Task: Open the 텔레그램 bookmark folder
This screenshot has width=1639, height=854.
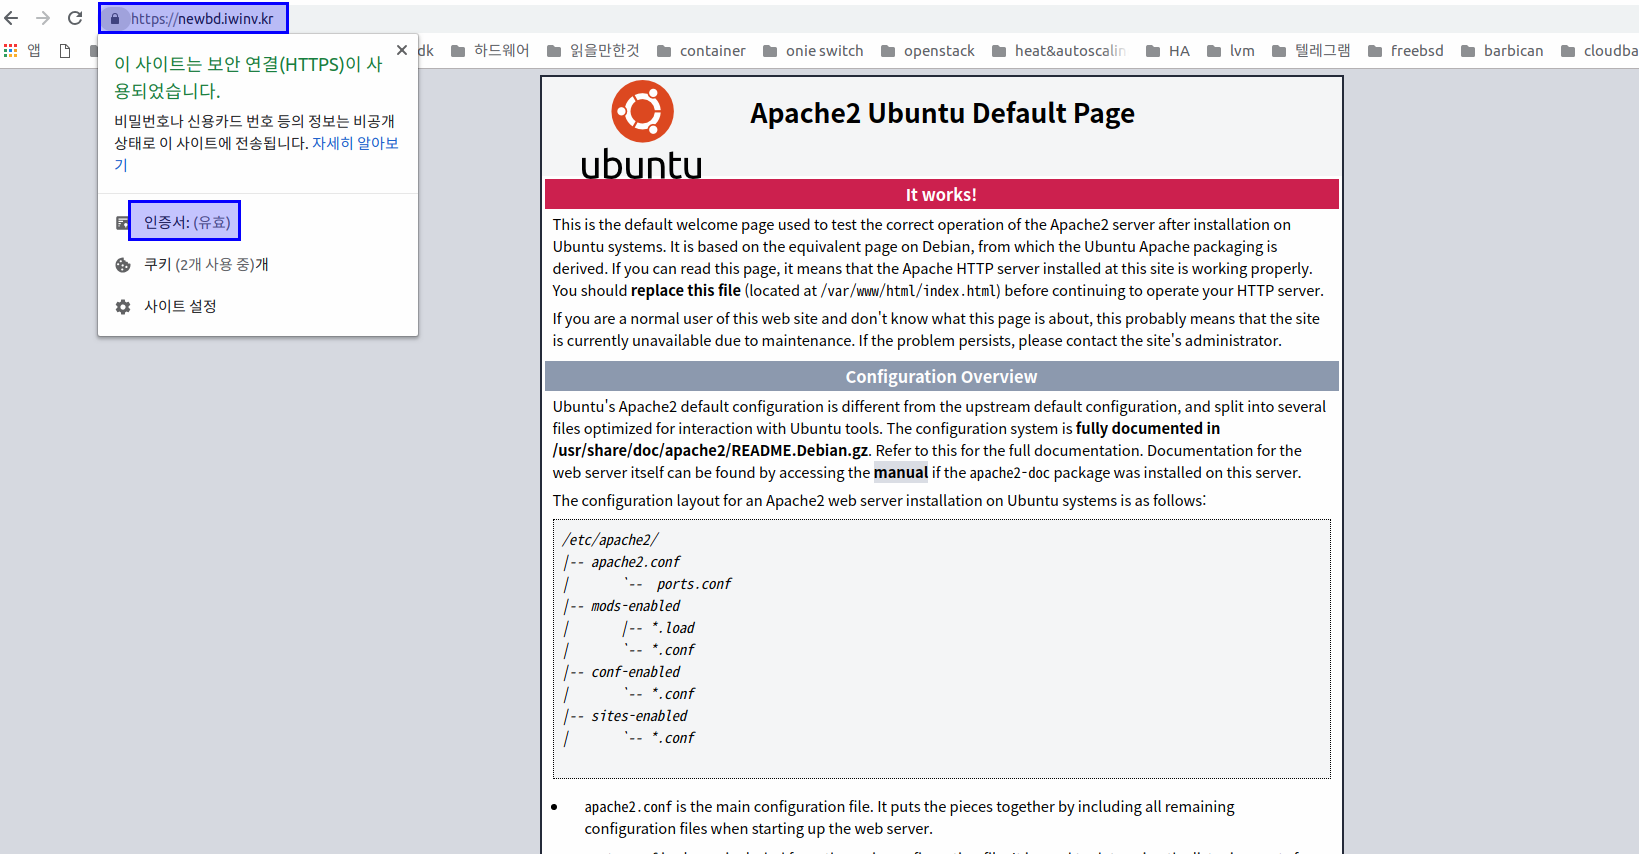Action: click(1311, 50)
